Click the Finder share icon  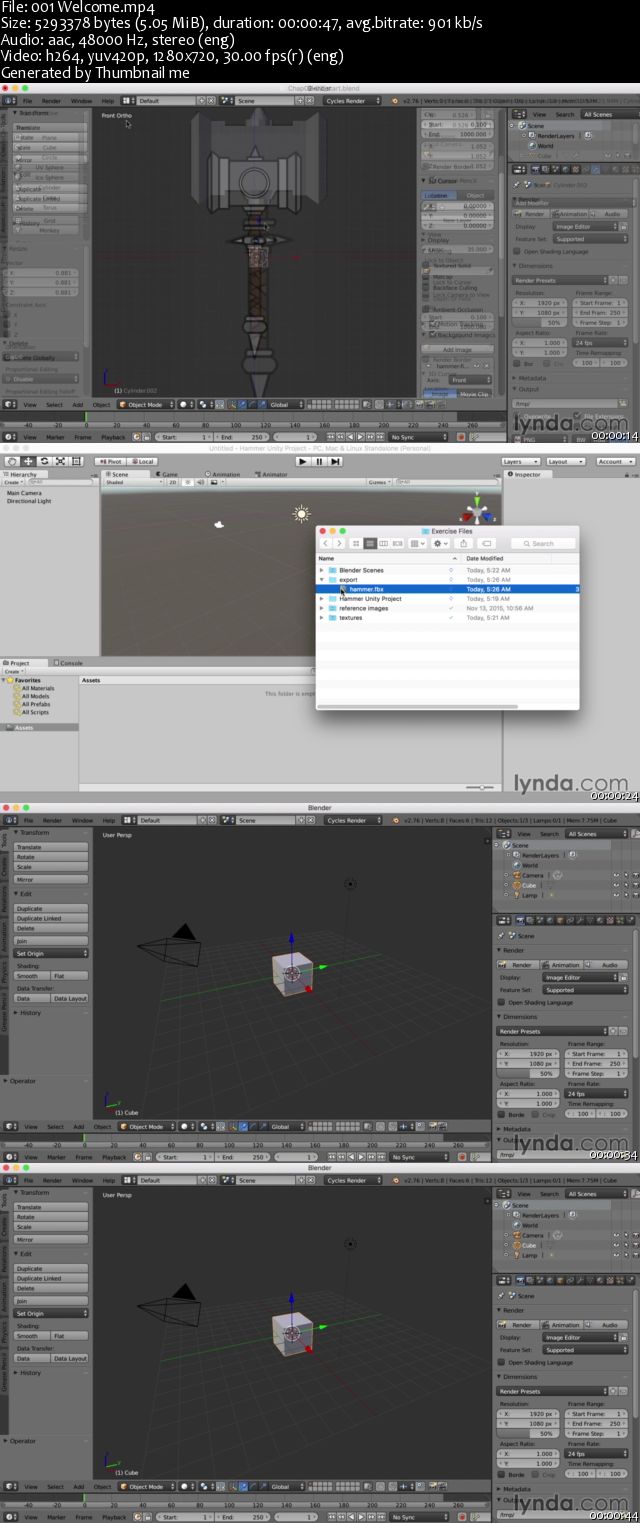464,543
